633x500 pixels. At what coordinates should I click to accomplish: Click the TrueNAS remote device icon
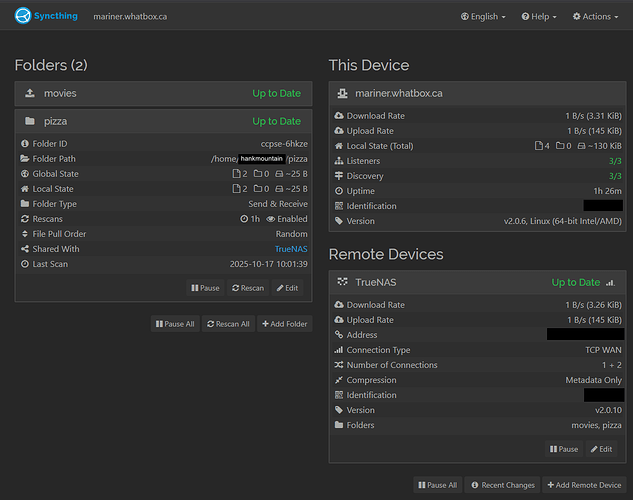point(343,282)
